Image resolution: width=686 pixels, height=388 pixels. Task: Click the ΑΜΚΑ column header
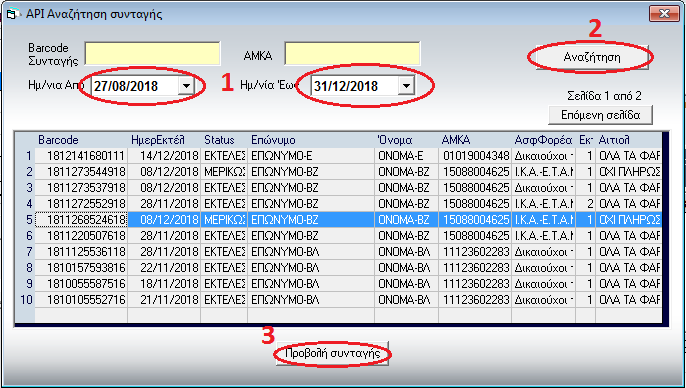[475, 140]
